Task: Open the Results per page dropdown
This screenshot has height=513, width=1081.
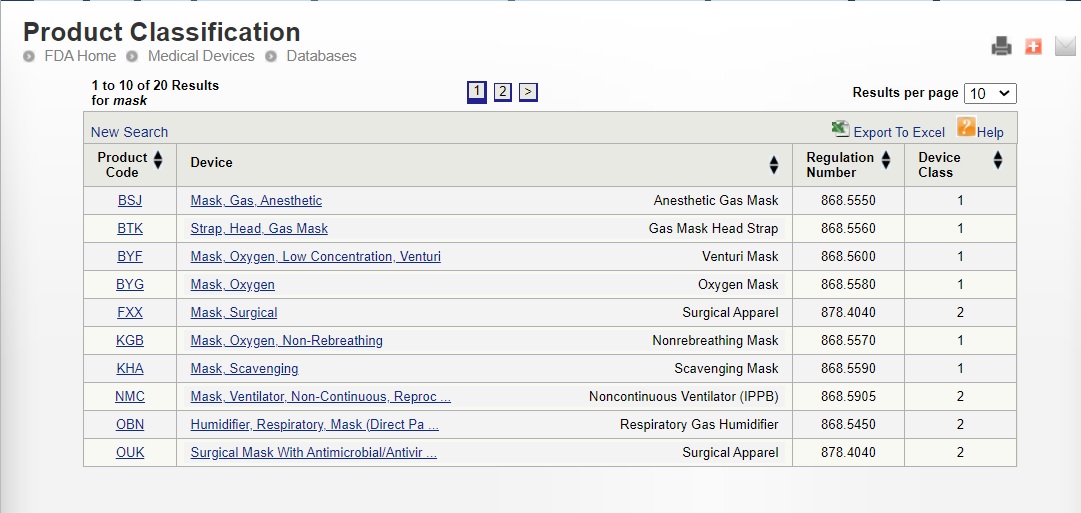Action: pyautogui.click(x=989, y=93)
